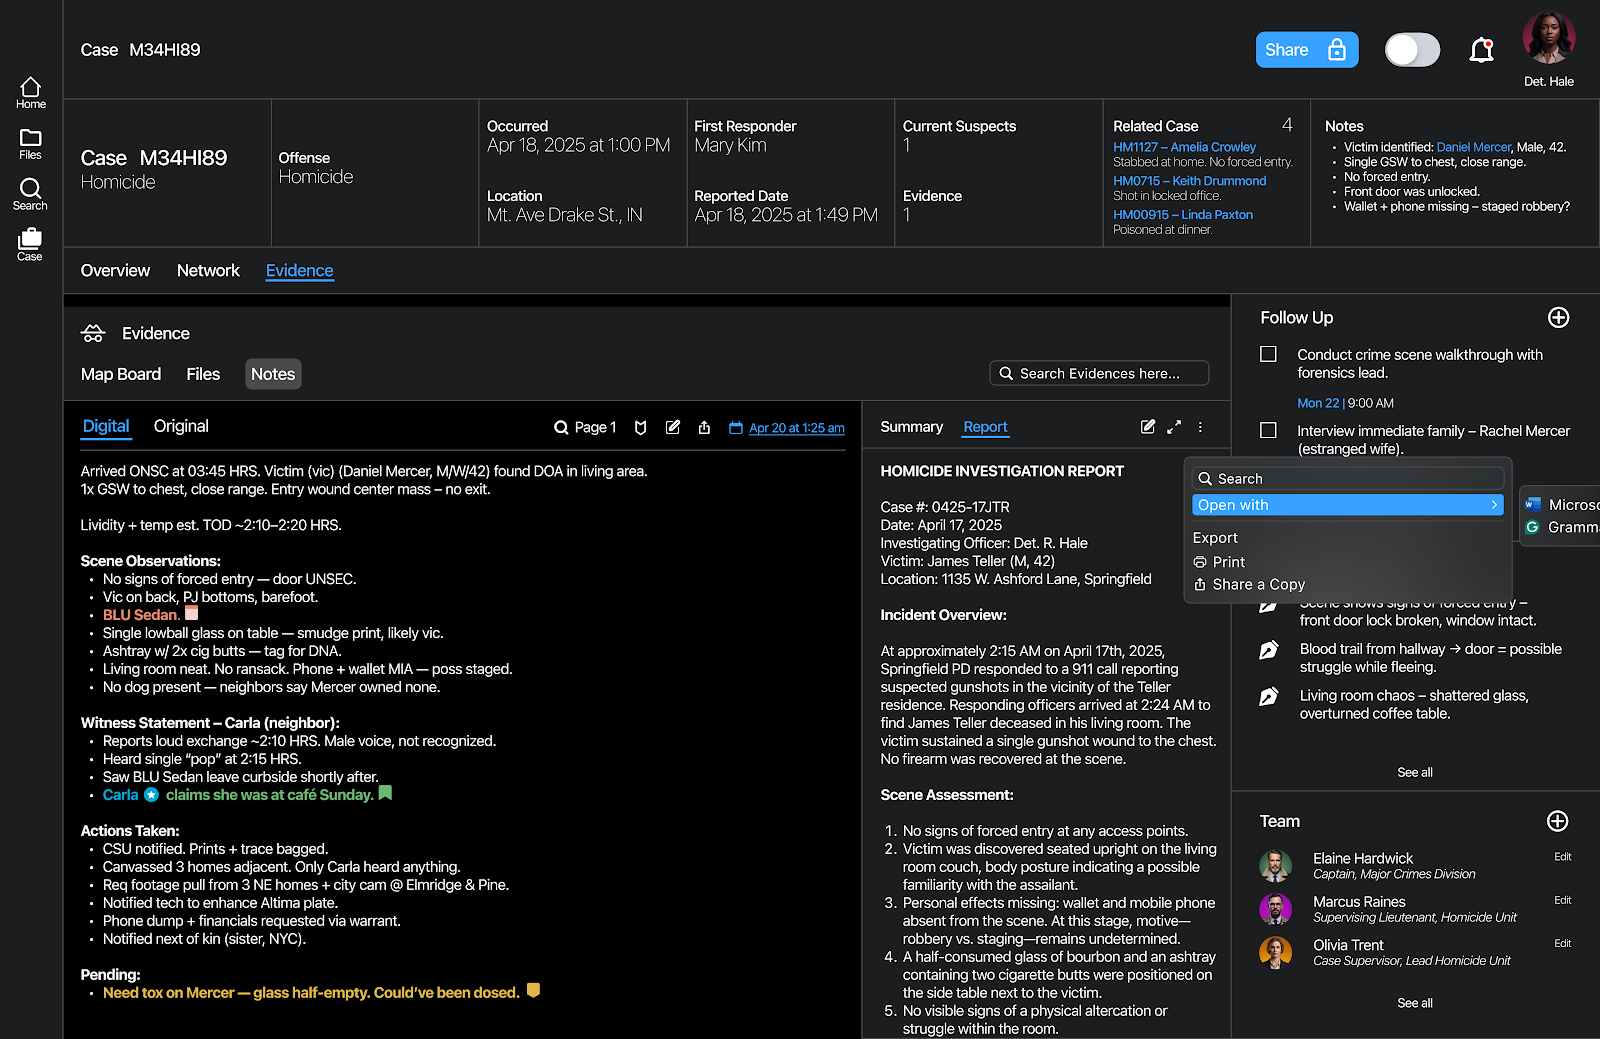The width and height of the screenshot is (1600, 1039).
Task: Open the Files sidebar icon
Action: pyautogui.click(x=30, y=144)
